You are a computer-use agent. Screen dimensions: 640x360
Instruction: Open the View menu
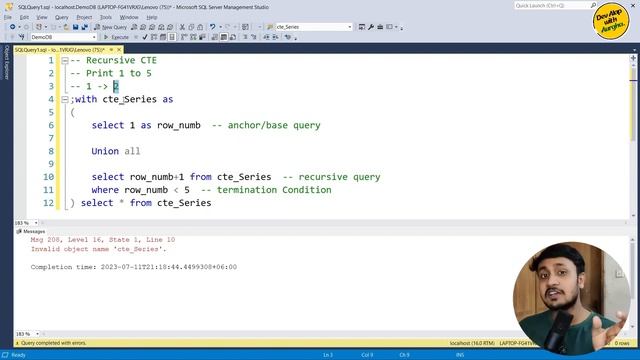[42, 17]
